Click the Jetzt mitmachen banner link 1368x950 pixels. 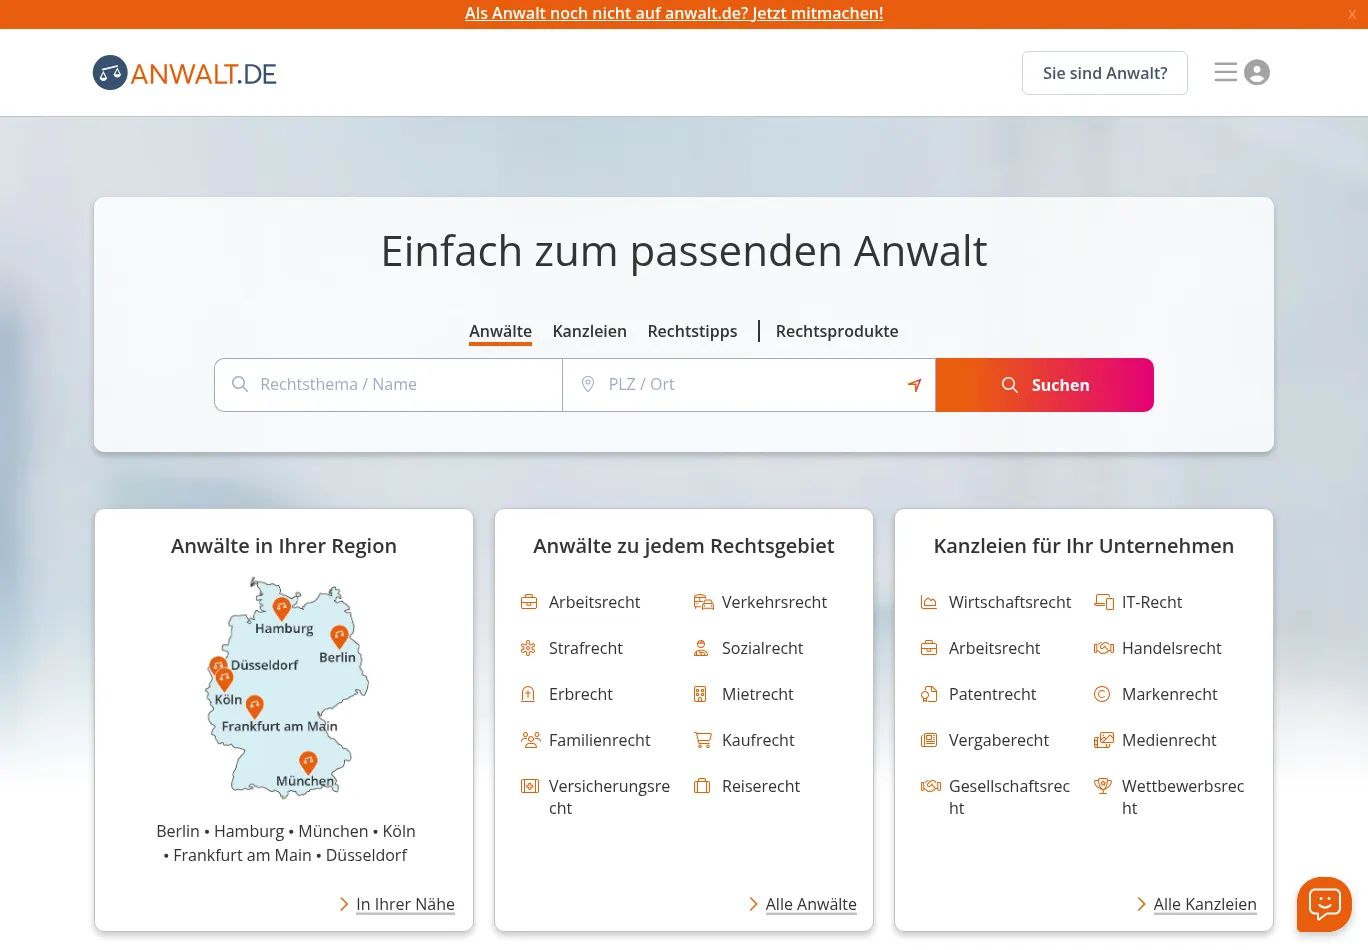coord(674,13)
